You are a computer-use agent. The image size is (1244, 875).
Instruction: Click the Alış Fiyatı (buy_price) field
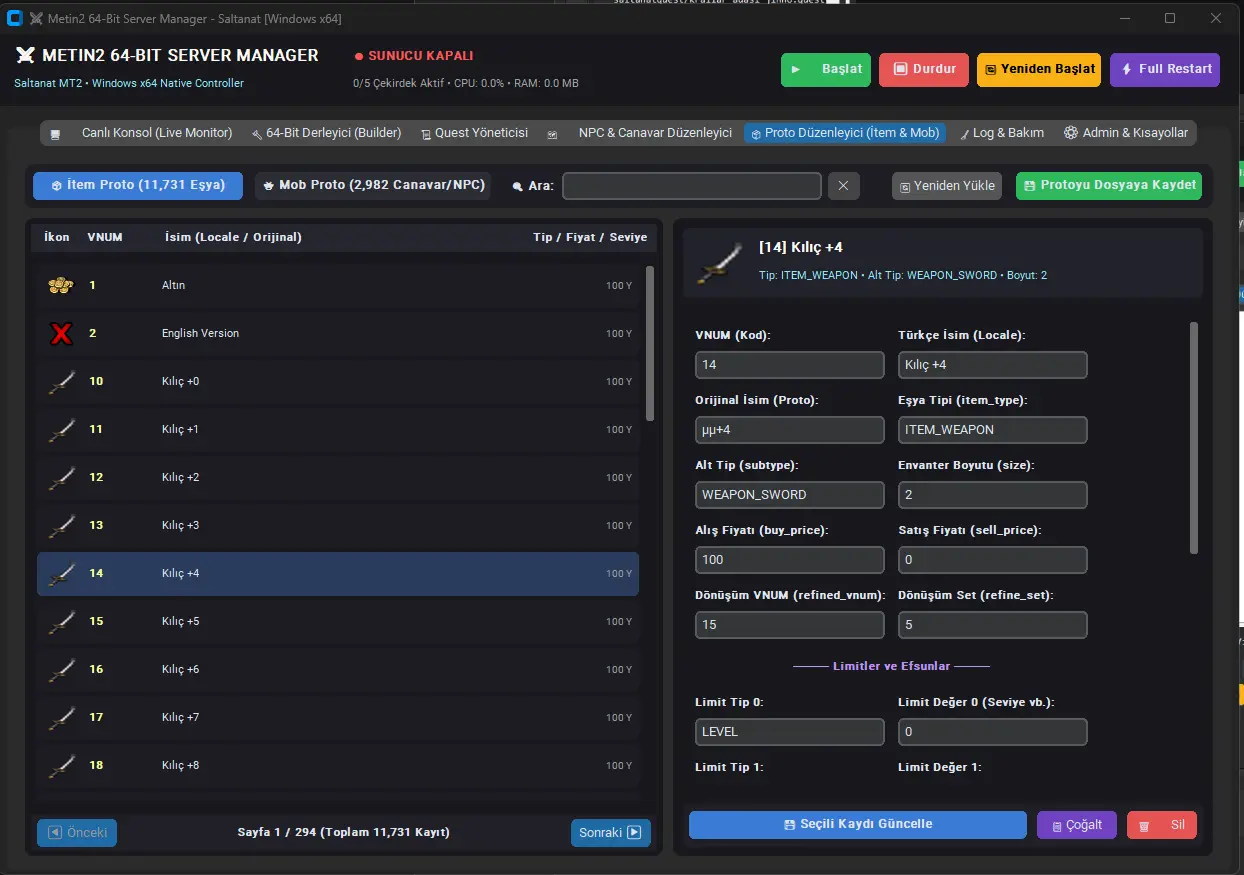click(790, 560)
